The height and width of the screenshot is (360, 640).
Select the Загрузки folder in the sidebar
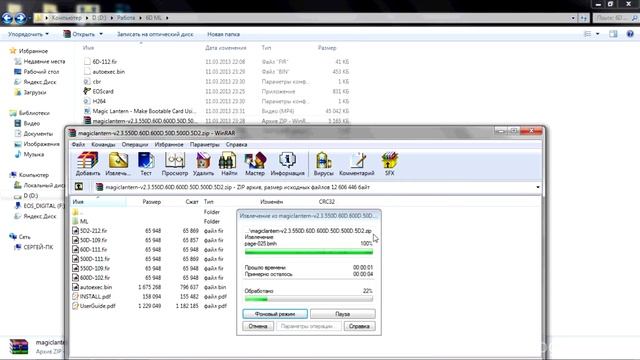(35, 92)
